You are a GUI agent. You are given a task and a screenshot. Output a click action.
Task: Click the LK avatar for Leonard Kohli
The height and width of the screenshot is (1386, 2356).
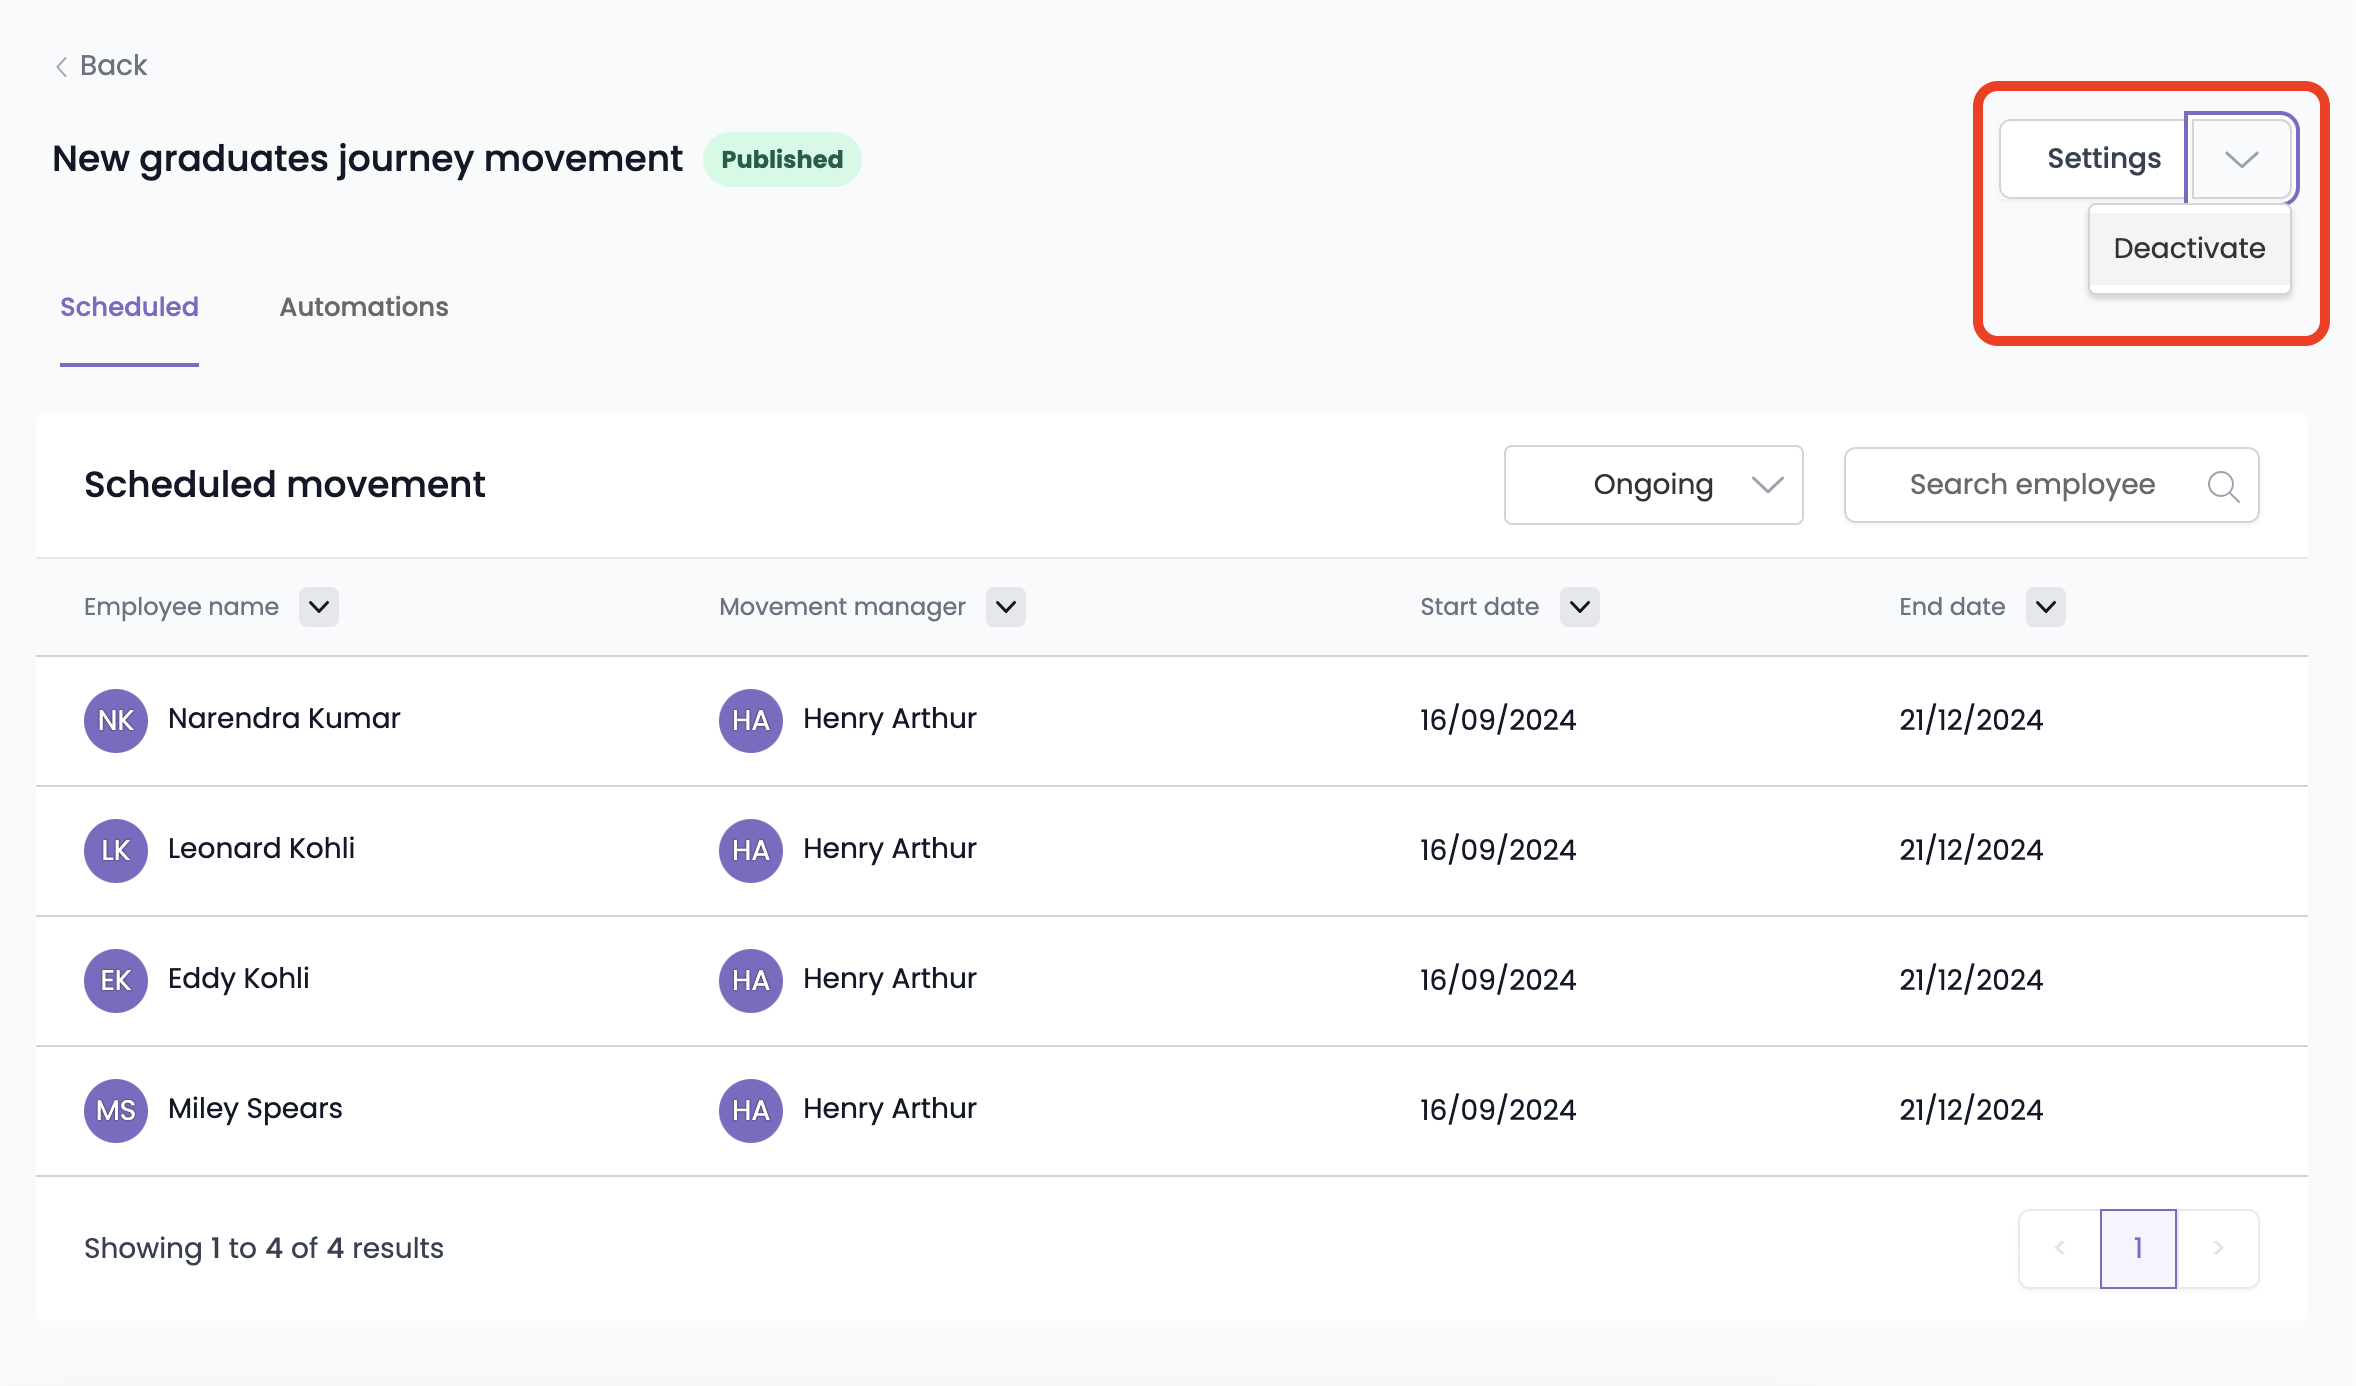(x=116, y=850)
